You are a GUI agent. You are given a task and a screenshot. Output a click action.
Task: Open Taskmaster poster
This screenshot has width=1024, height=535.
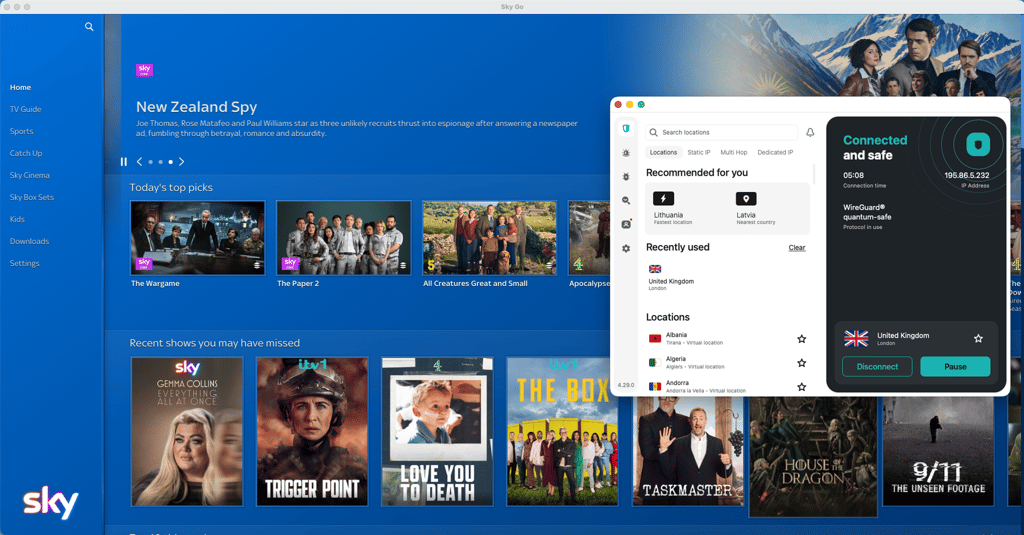[x=688, y=451]
